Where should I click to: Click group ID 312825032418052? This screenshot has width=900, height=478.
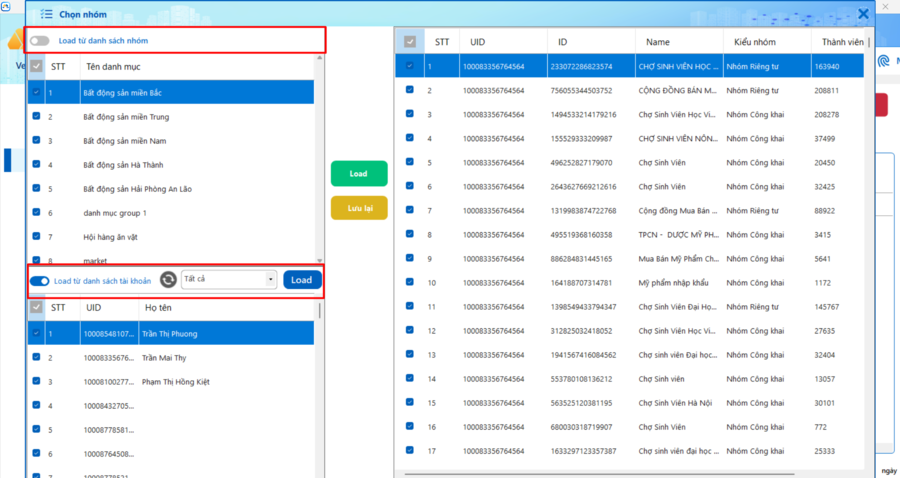tap(581, 331)
